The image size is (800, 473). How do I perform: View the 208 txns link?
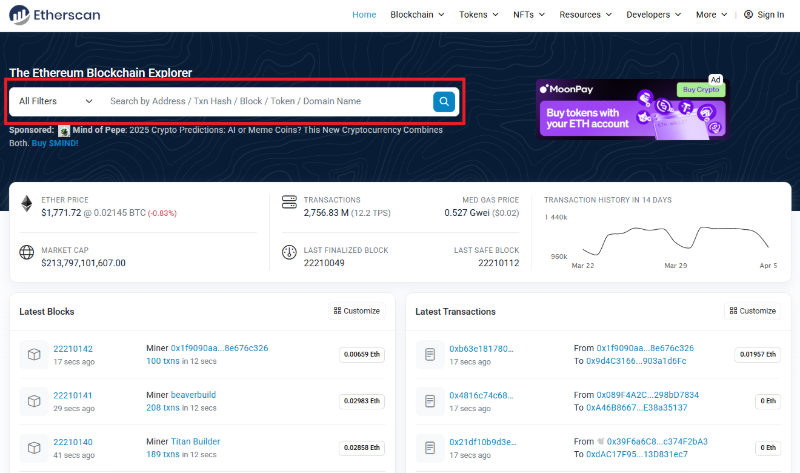[163, 408]
